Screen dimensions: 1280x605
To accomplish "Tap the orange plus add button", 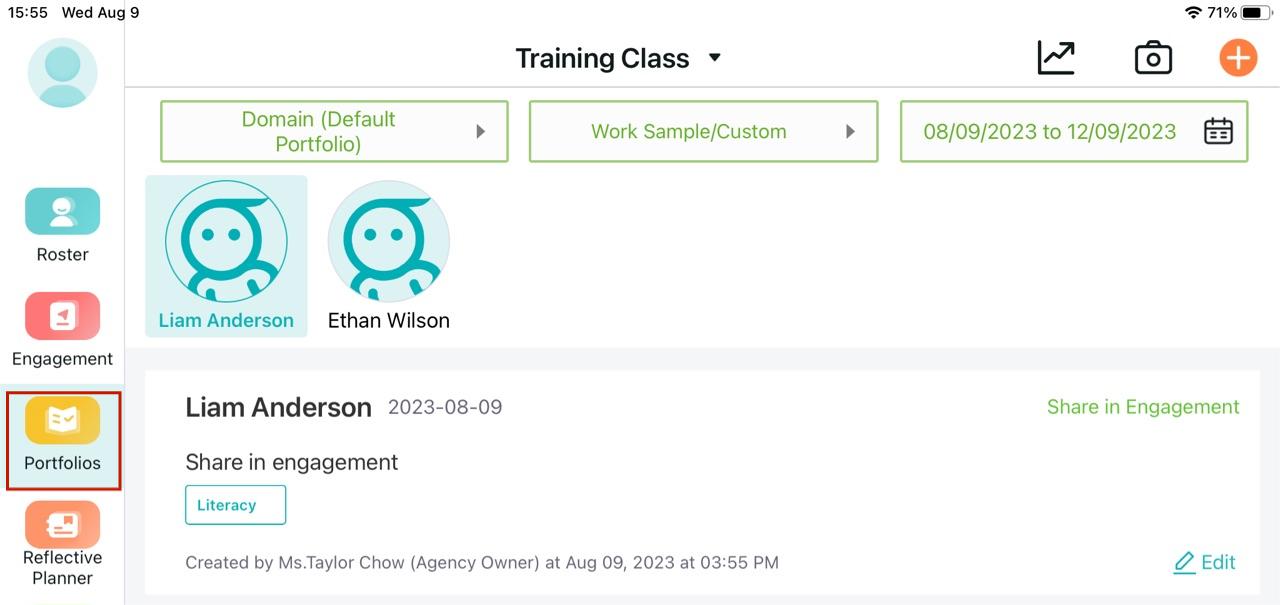I will [x=1238, y=58].
